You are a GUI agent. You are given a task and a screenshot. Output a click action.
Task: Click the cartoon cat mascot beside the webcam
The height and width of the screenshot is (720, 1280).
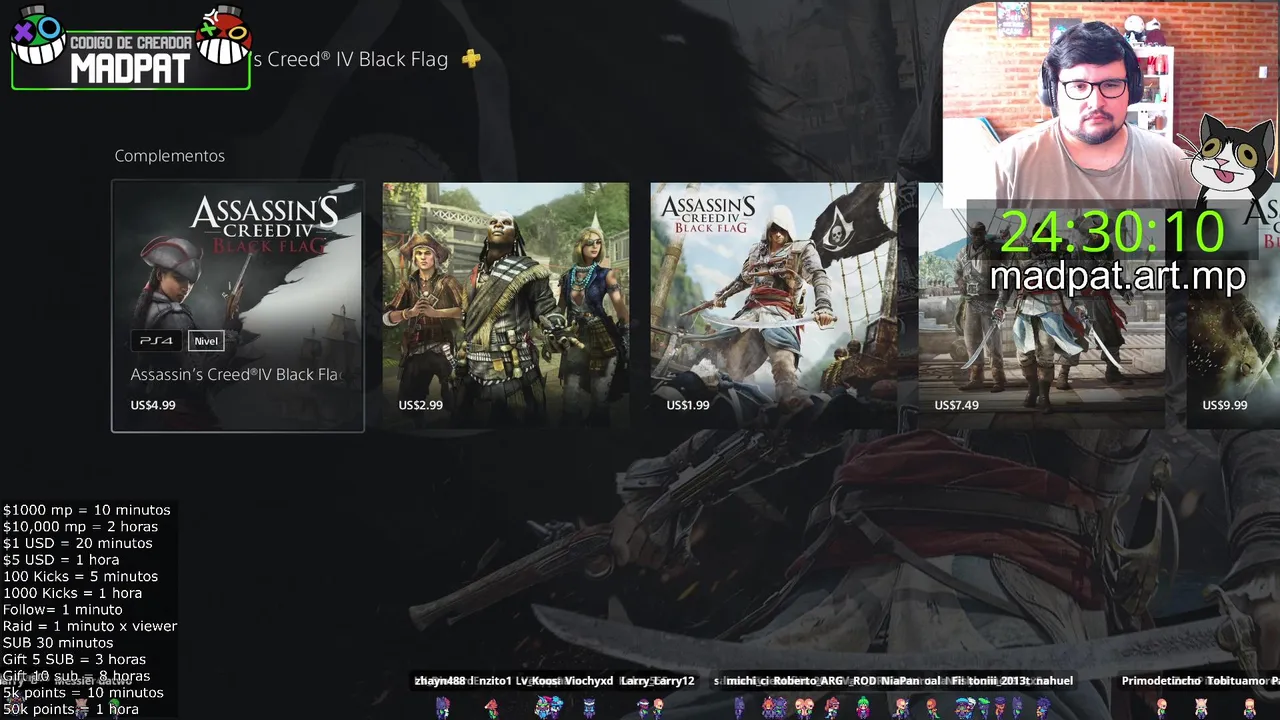pyautogui.click(x=1230, y=162)
